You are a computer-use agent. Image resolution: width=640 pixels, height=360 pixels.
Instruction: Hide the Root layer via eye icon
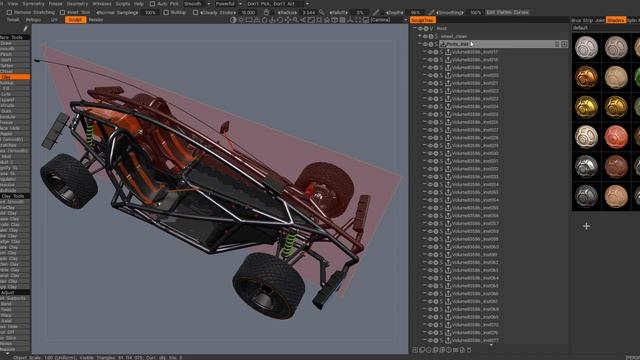pos(420,29)
